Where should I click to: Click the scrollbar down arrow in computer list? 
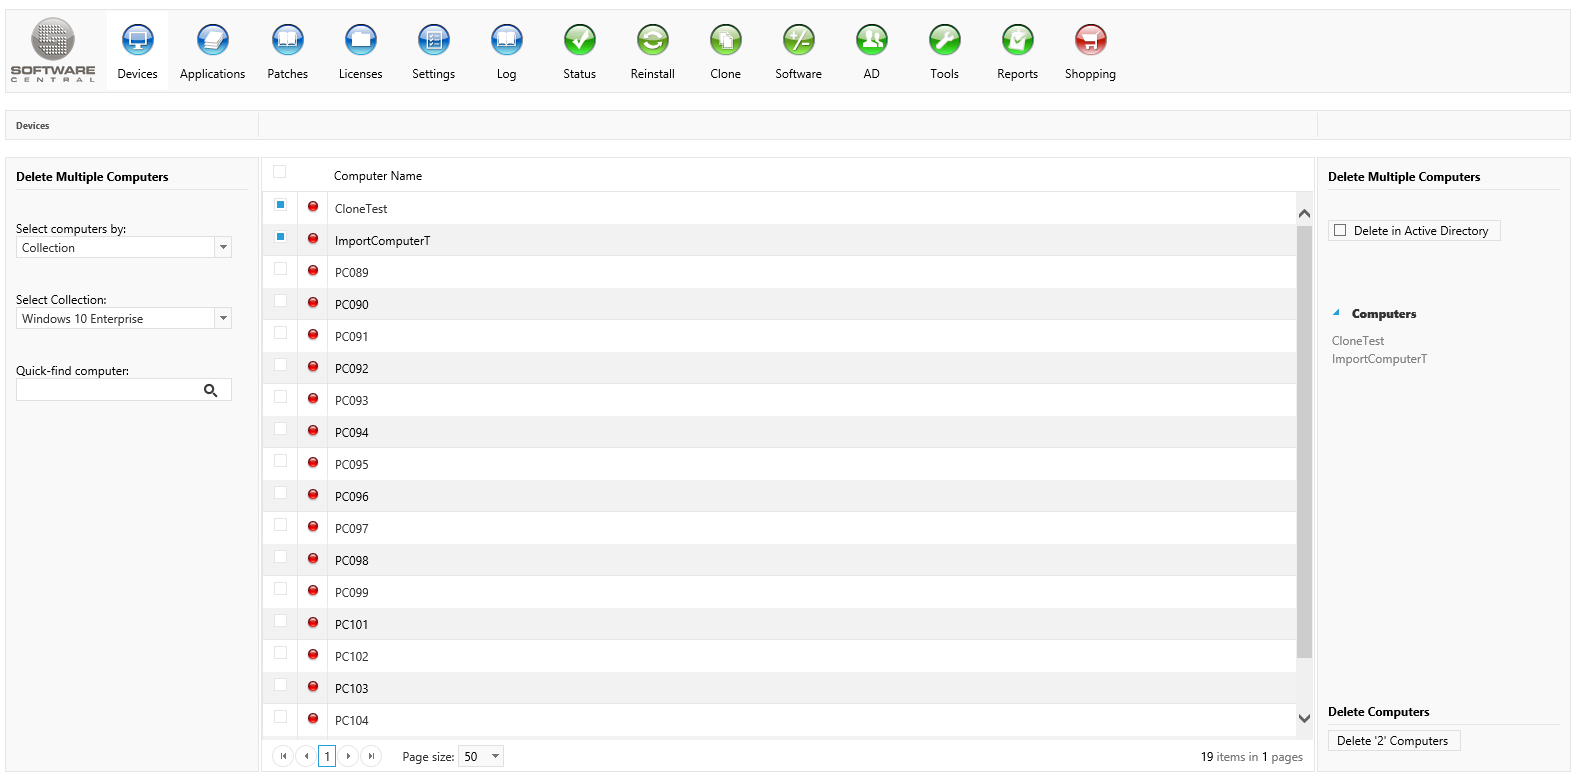1304,718
